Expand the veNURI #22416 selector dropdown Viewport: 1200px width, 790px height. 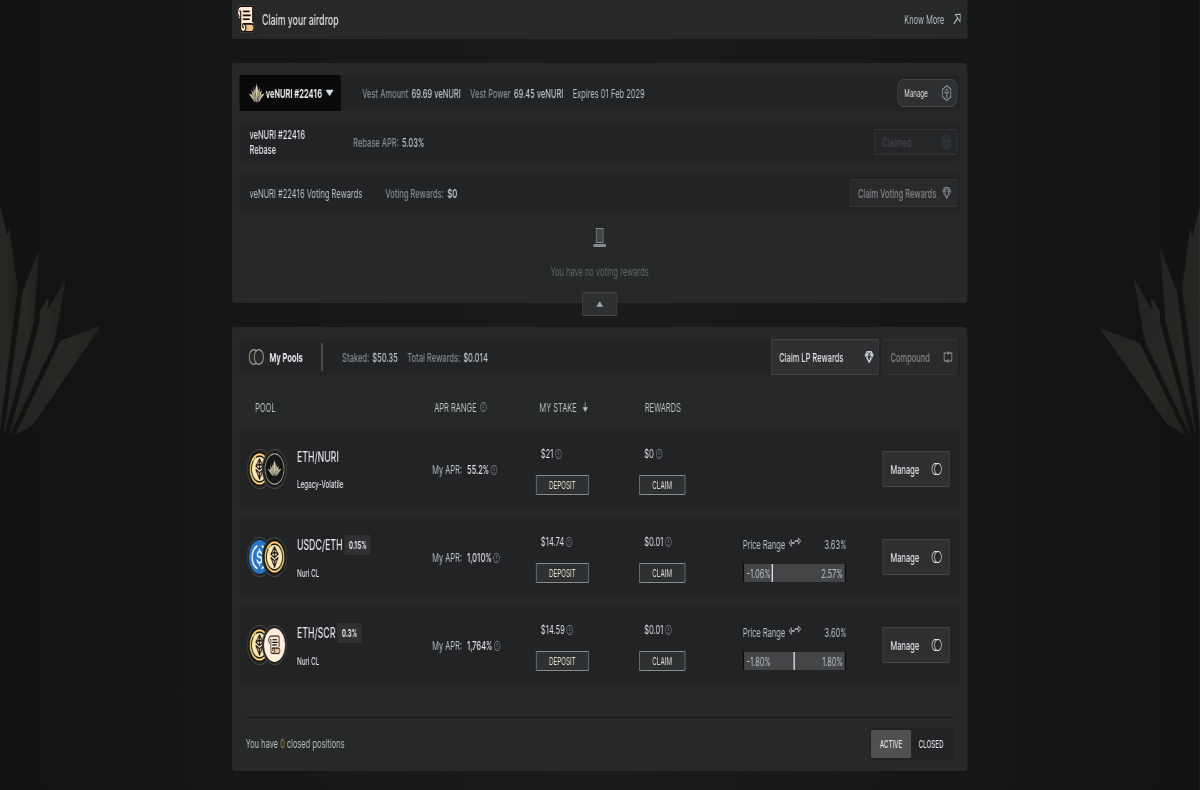click(290, 93)
